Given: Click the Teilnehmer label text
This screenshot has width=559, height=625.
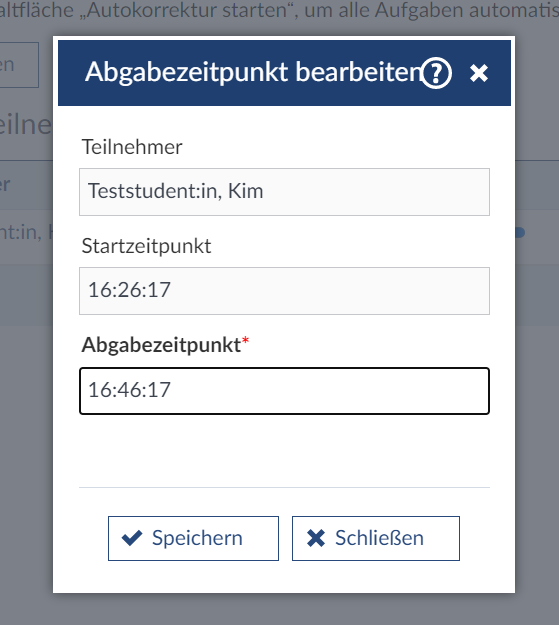Looking at the screenshot, I should (132, 147).
